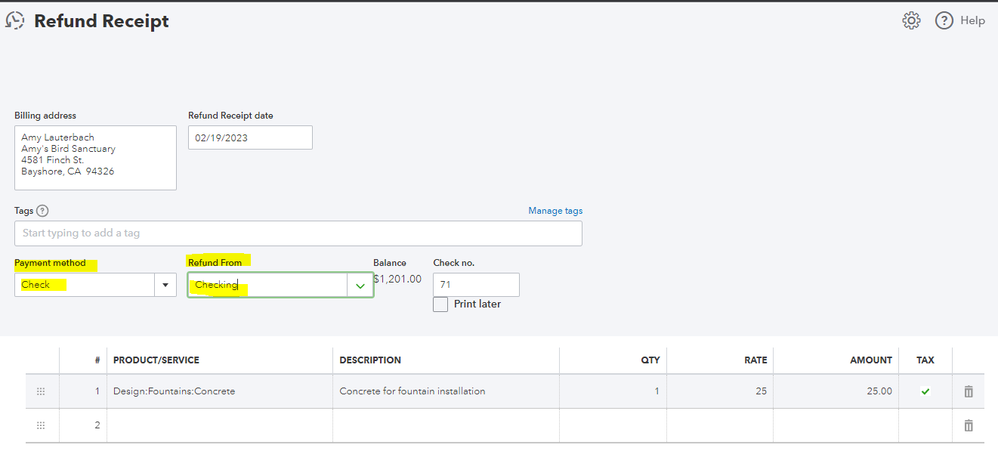This screenshot has width=998, height=451.
Task: Click the Manage tags link
Action: (555, 211)
